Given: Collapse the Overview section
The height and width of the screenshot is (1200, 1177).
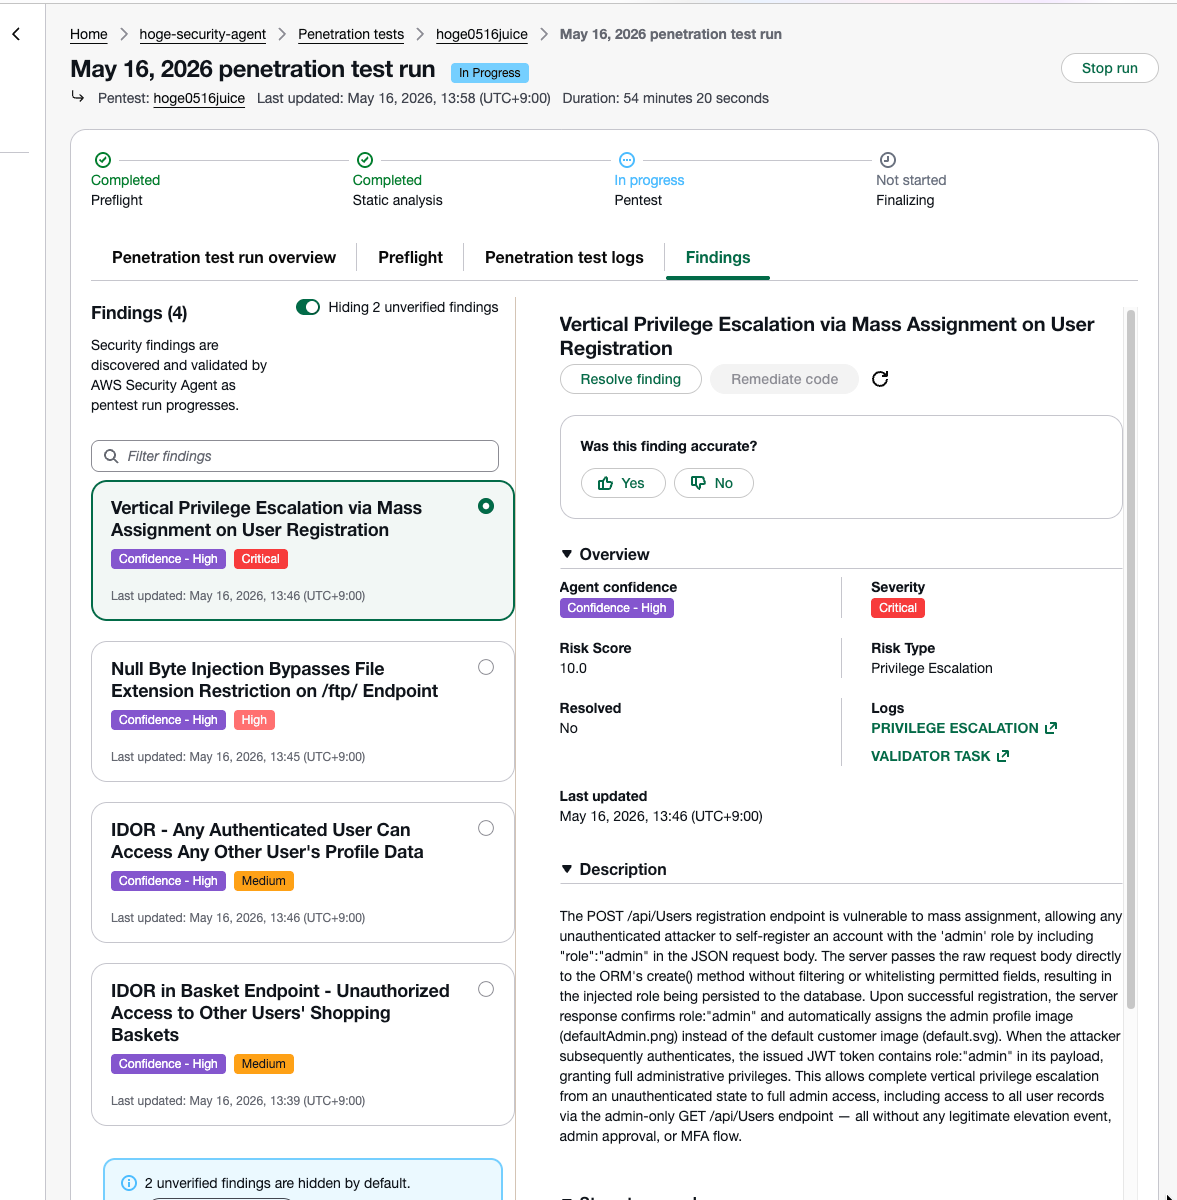Looking at the screenshot, I should [567, 554].
